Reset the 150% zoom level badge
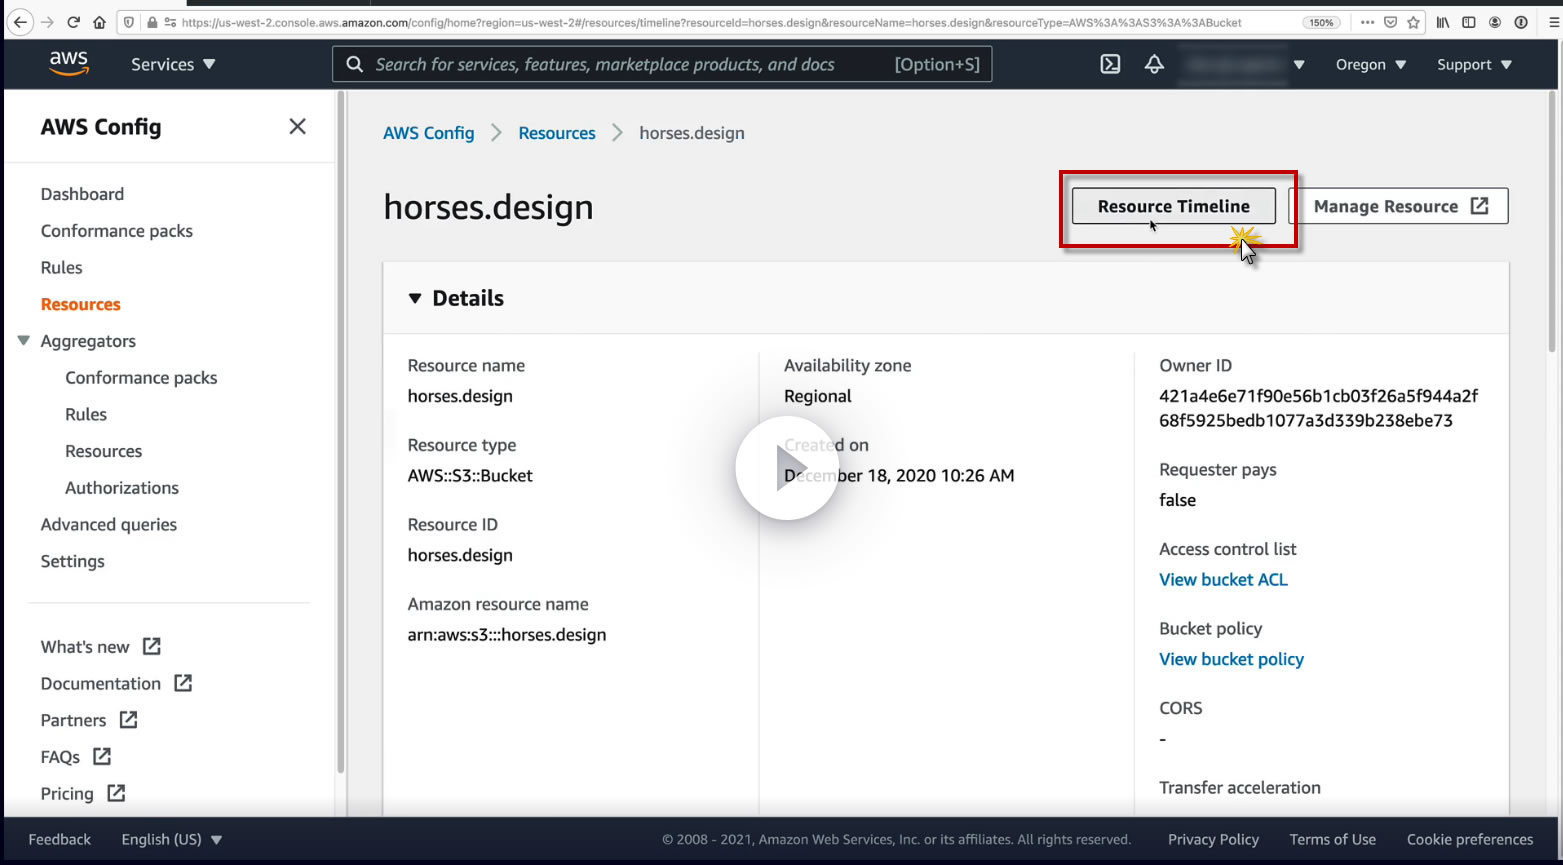The height and width of the screenshot is (865, 1563). [1321, 22]
